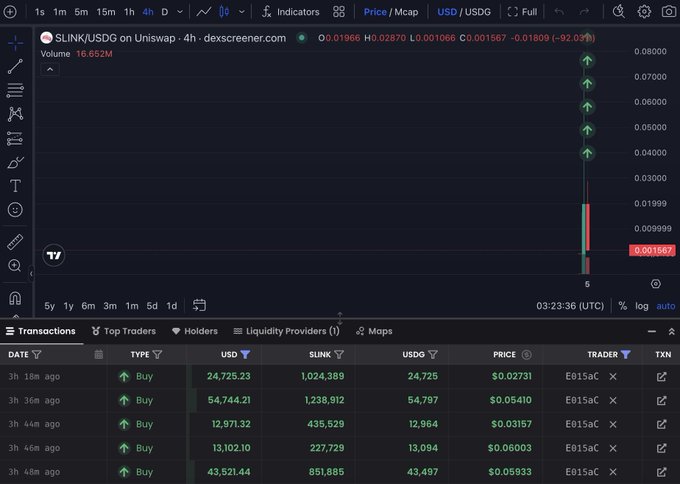This screenshot has width=680, height=484.
Task: Open the Fibonacci retracement lines tool
Action: tap(15, 90)
